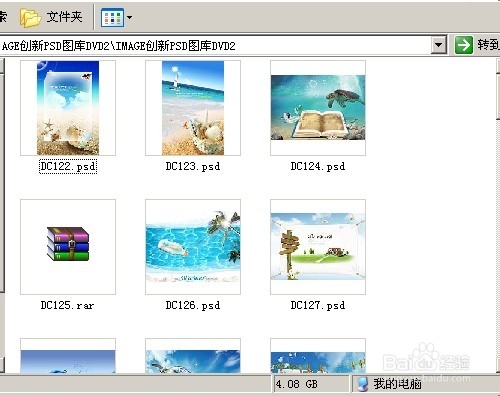The width and height of the screenshot is (500, 396).
Task: Click the DC125.rar file name
Action: tap(67, 305)
